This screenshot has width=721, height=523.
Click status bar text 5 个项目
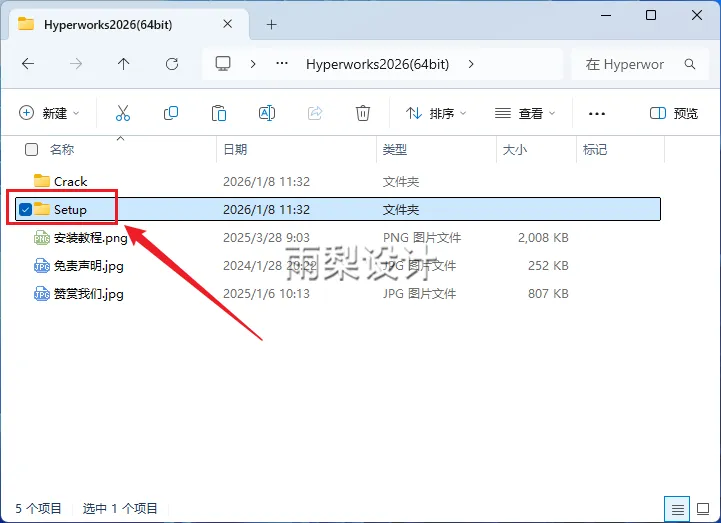(x=38, y=508)
